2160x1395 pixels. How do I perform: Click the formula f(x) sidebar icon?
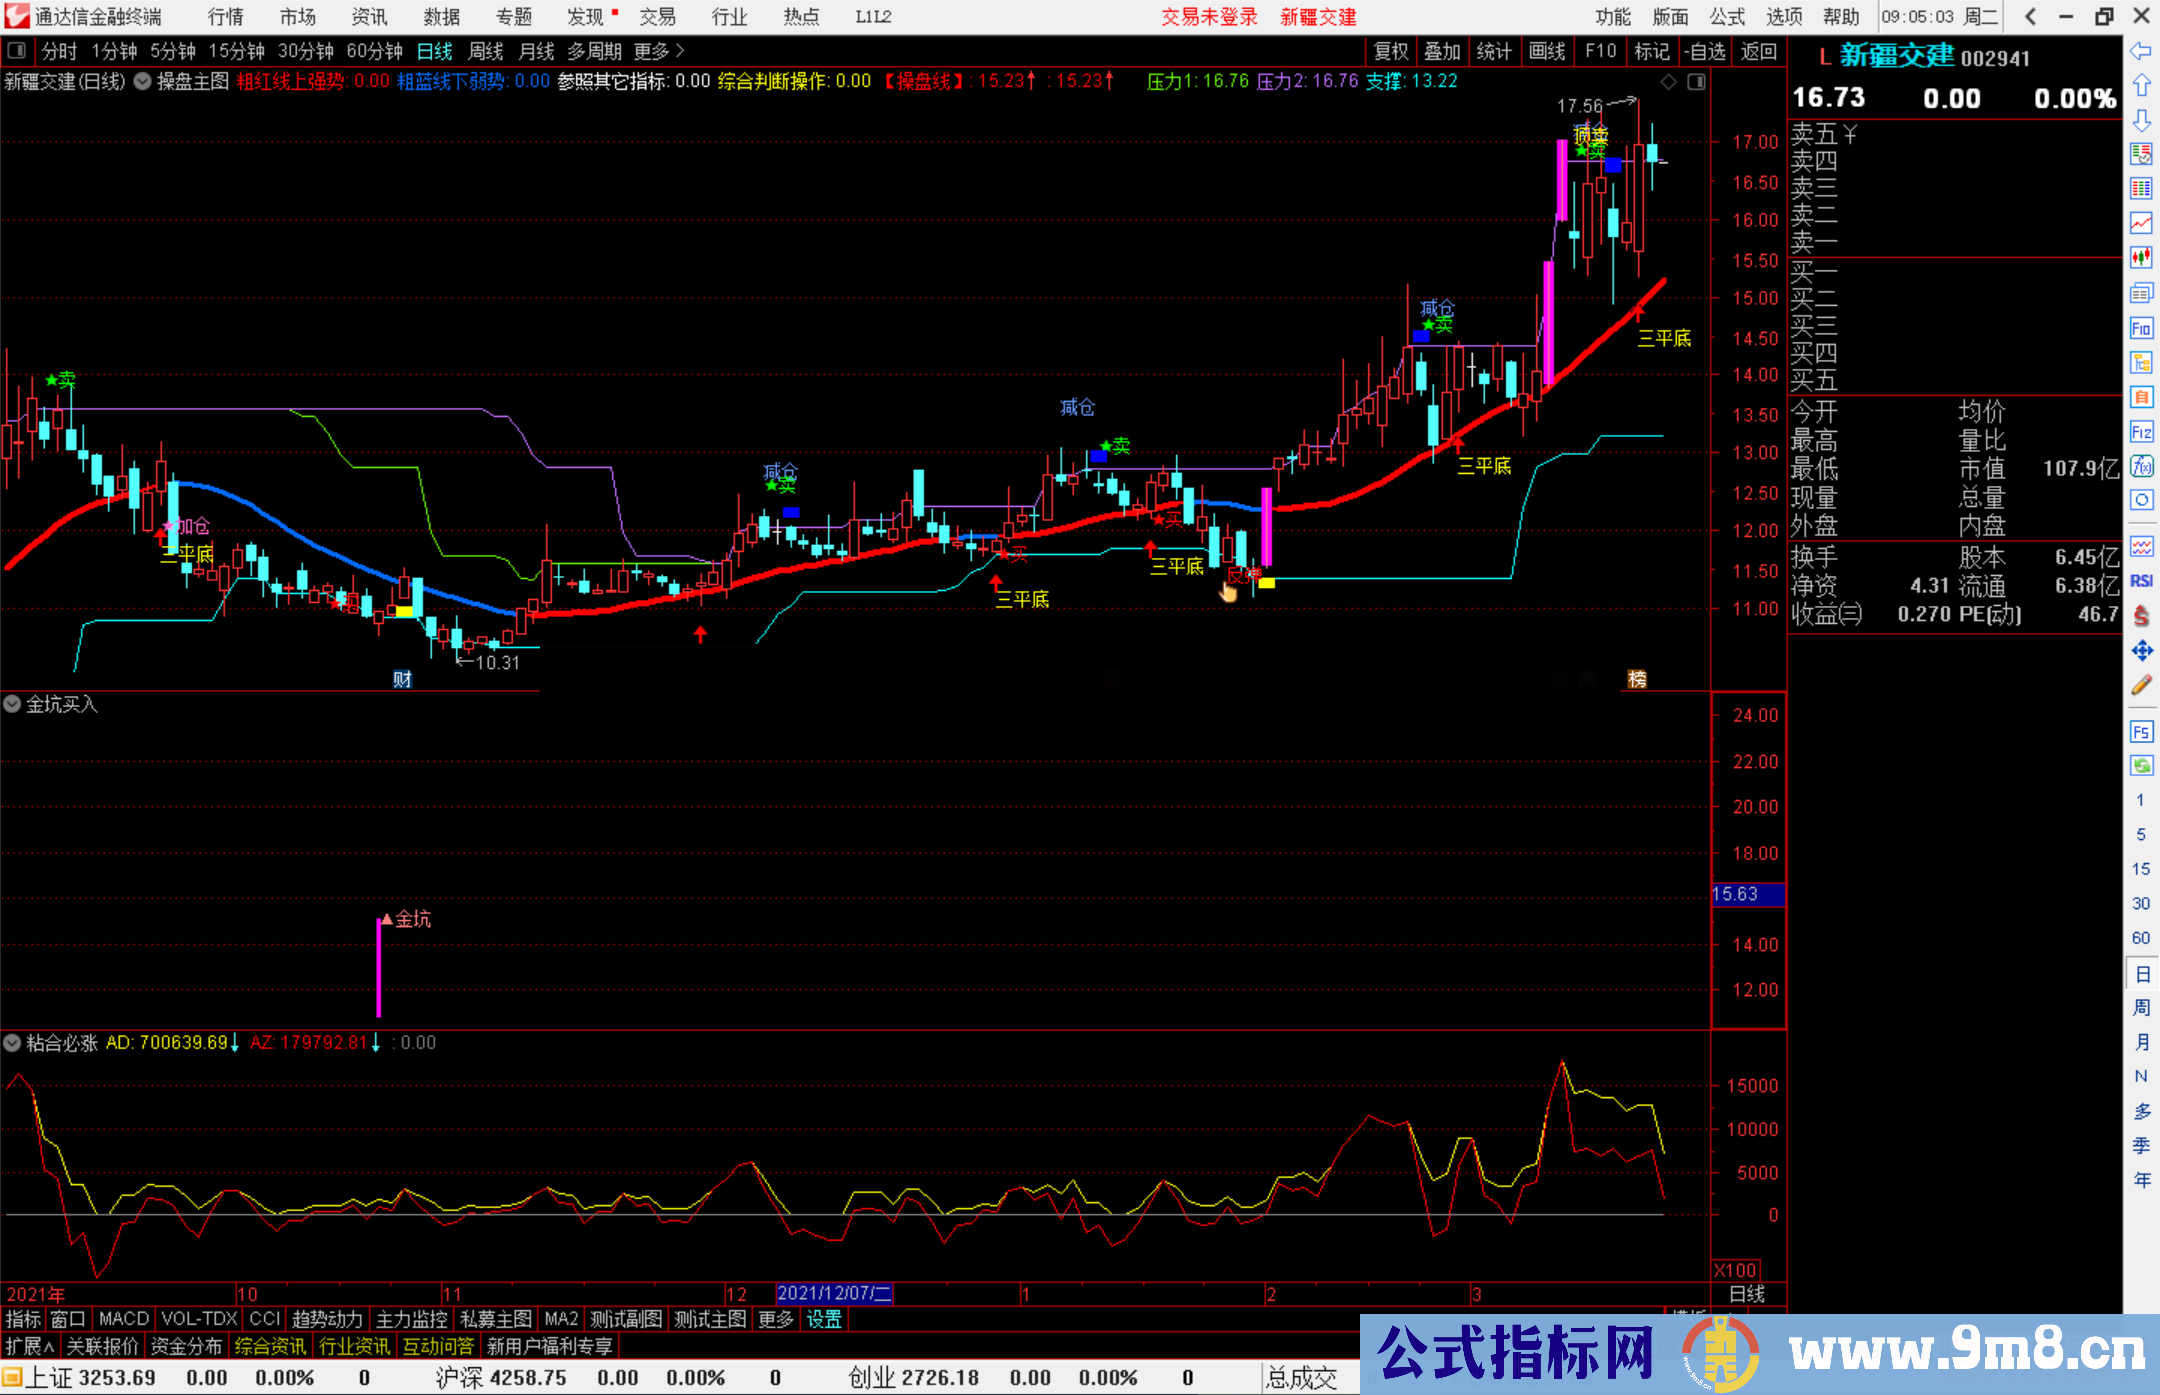pyautogui.click(x=2141, y=466)
